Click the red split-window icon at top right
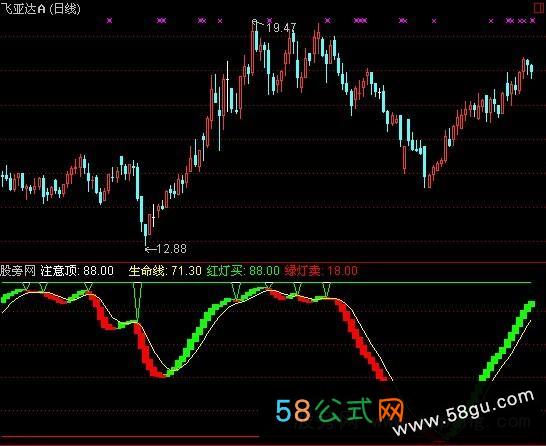This screenshot has width=546, height=446. 540,8
